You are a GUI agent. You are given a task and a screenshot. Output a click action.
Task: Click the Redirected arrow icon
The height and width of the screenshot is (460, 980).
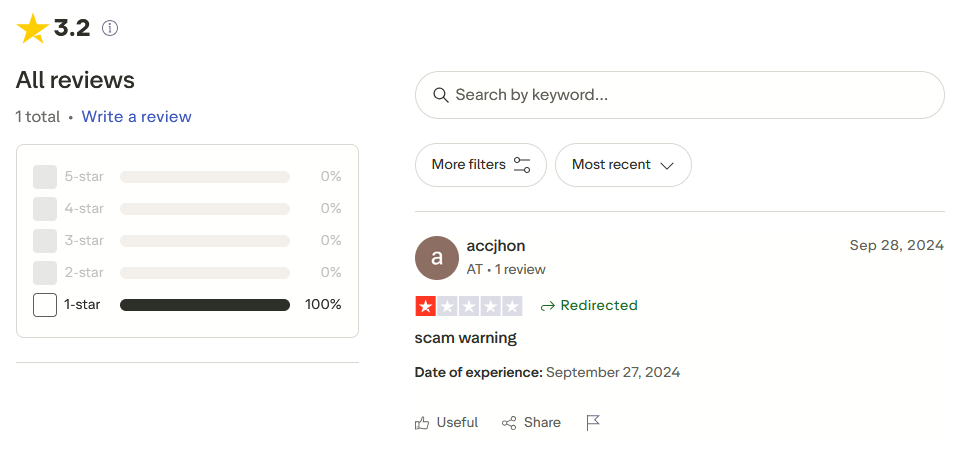[547, 306]
